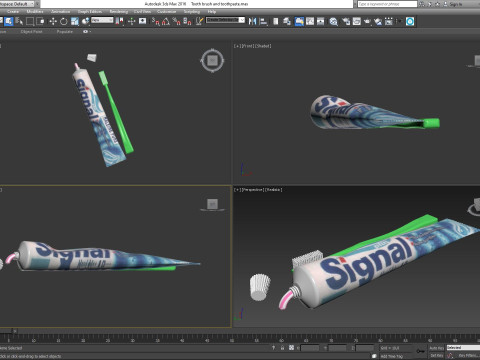The image size is (480, 360).
Task: Click the Use Pivot Point Center icon
Action: pyautogui.click(x=119, y=21)
